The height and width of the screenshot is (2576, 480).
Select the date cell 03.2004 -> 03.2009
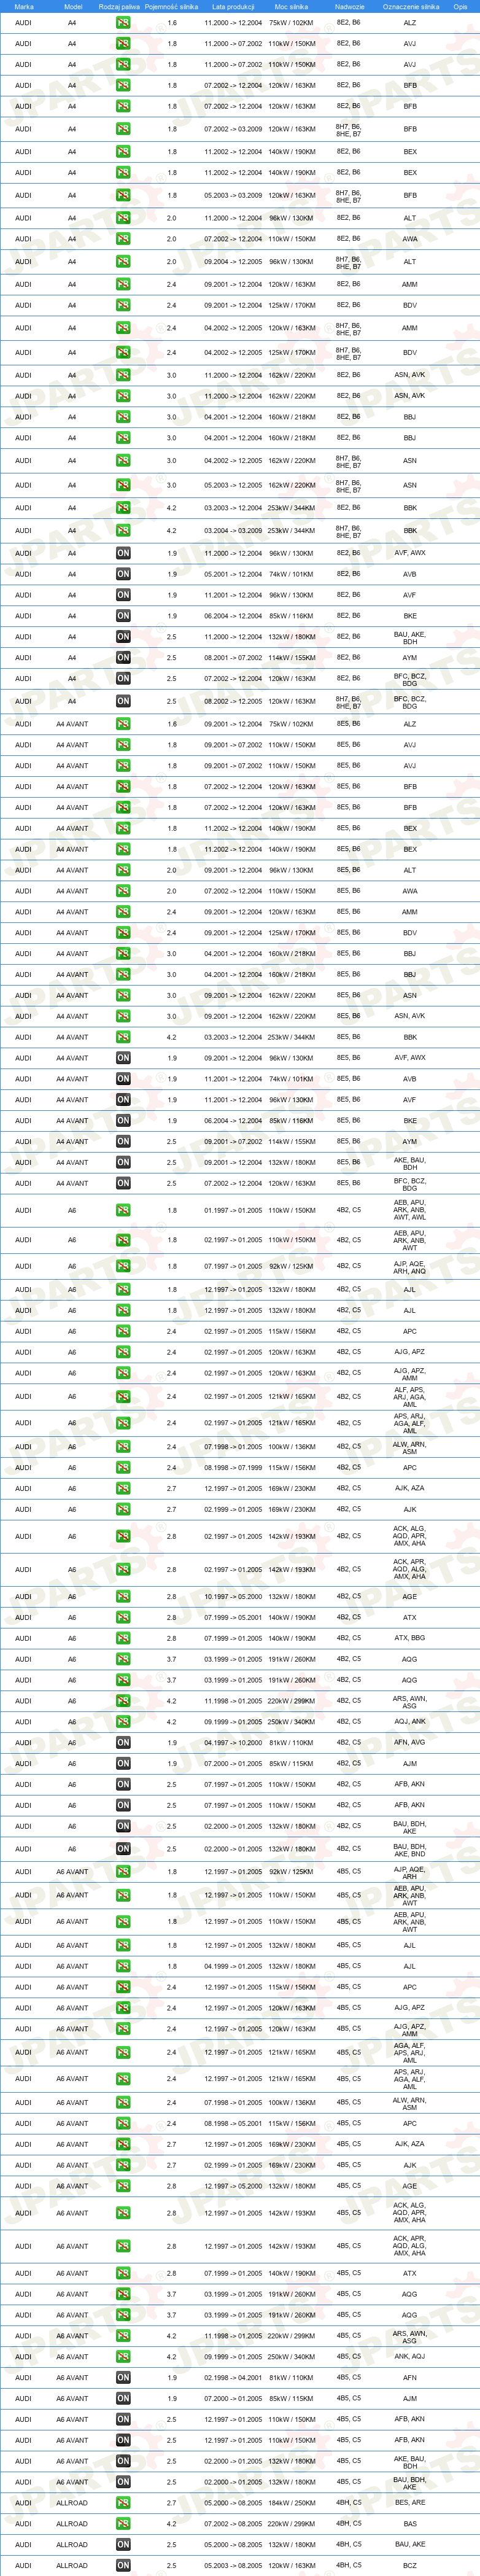(x=233, y=531)
